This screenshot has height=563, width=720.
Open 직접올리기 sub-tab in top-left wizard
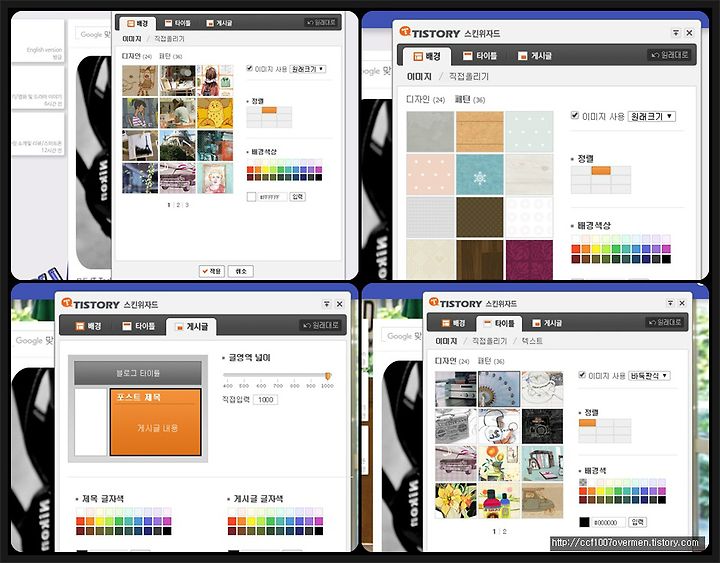coord(169,39)
